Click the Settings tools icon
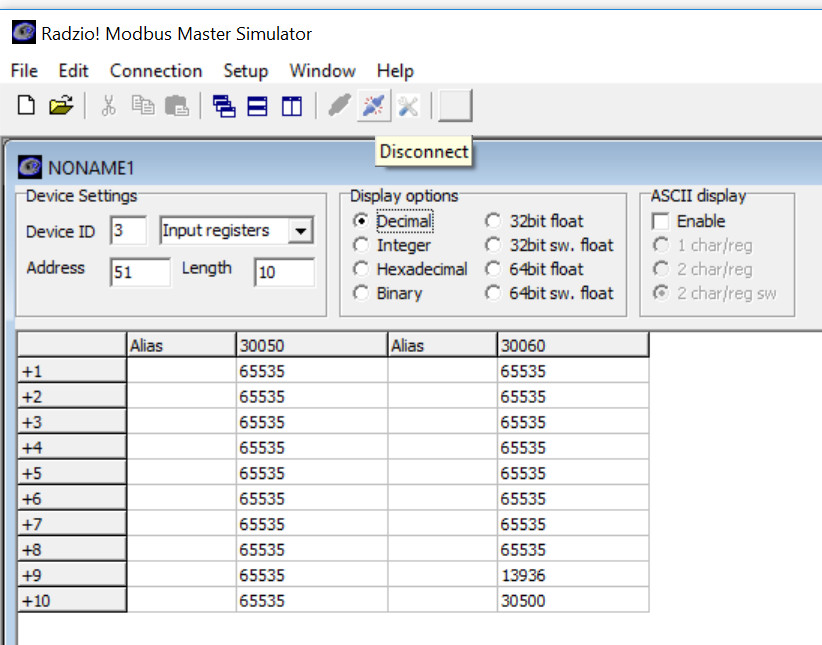The width and height of the screenshot is (822, 645). (x=408, y=106)
